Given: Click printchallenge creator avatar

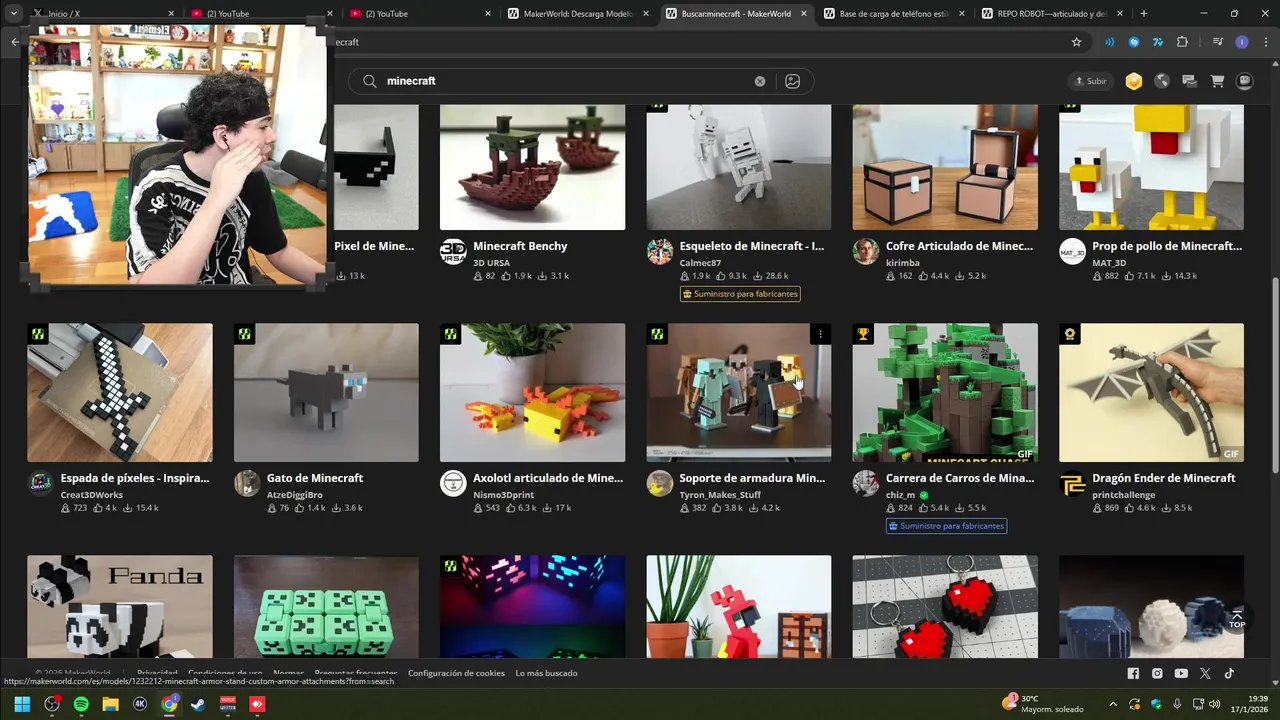Looking at the screenshot, I should (1072, 484).
